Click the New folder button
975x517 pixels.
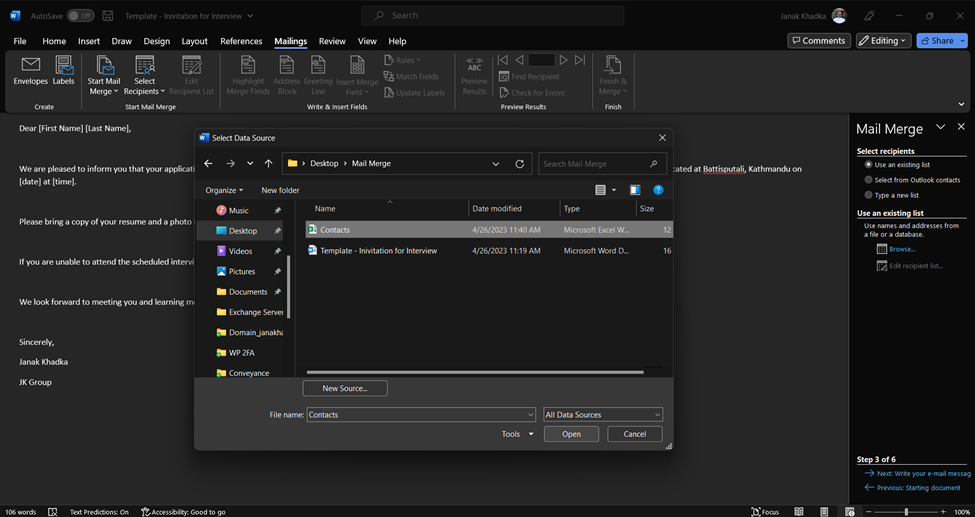point(280,190)
